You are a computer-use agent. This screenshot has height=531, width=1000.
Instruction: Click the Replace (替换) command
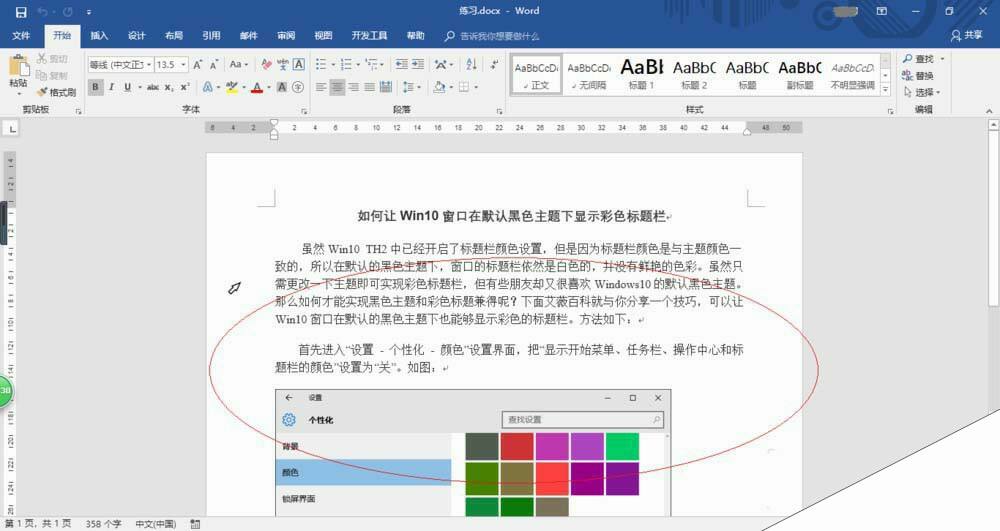pyautogui.click(x=918, y=75)
